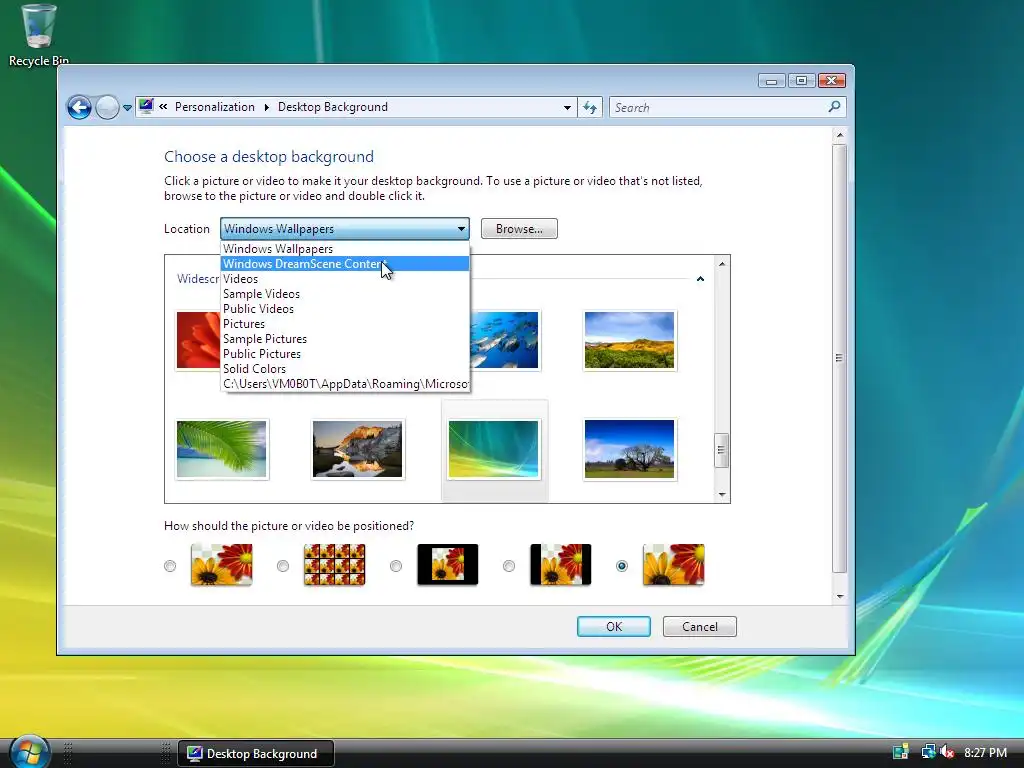Choose Windows DreamScene Content option
This screenshot has width=1024, height=768.
click(345, 264)
